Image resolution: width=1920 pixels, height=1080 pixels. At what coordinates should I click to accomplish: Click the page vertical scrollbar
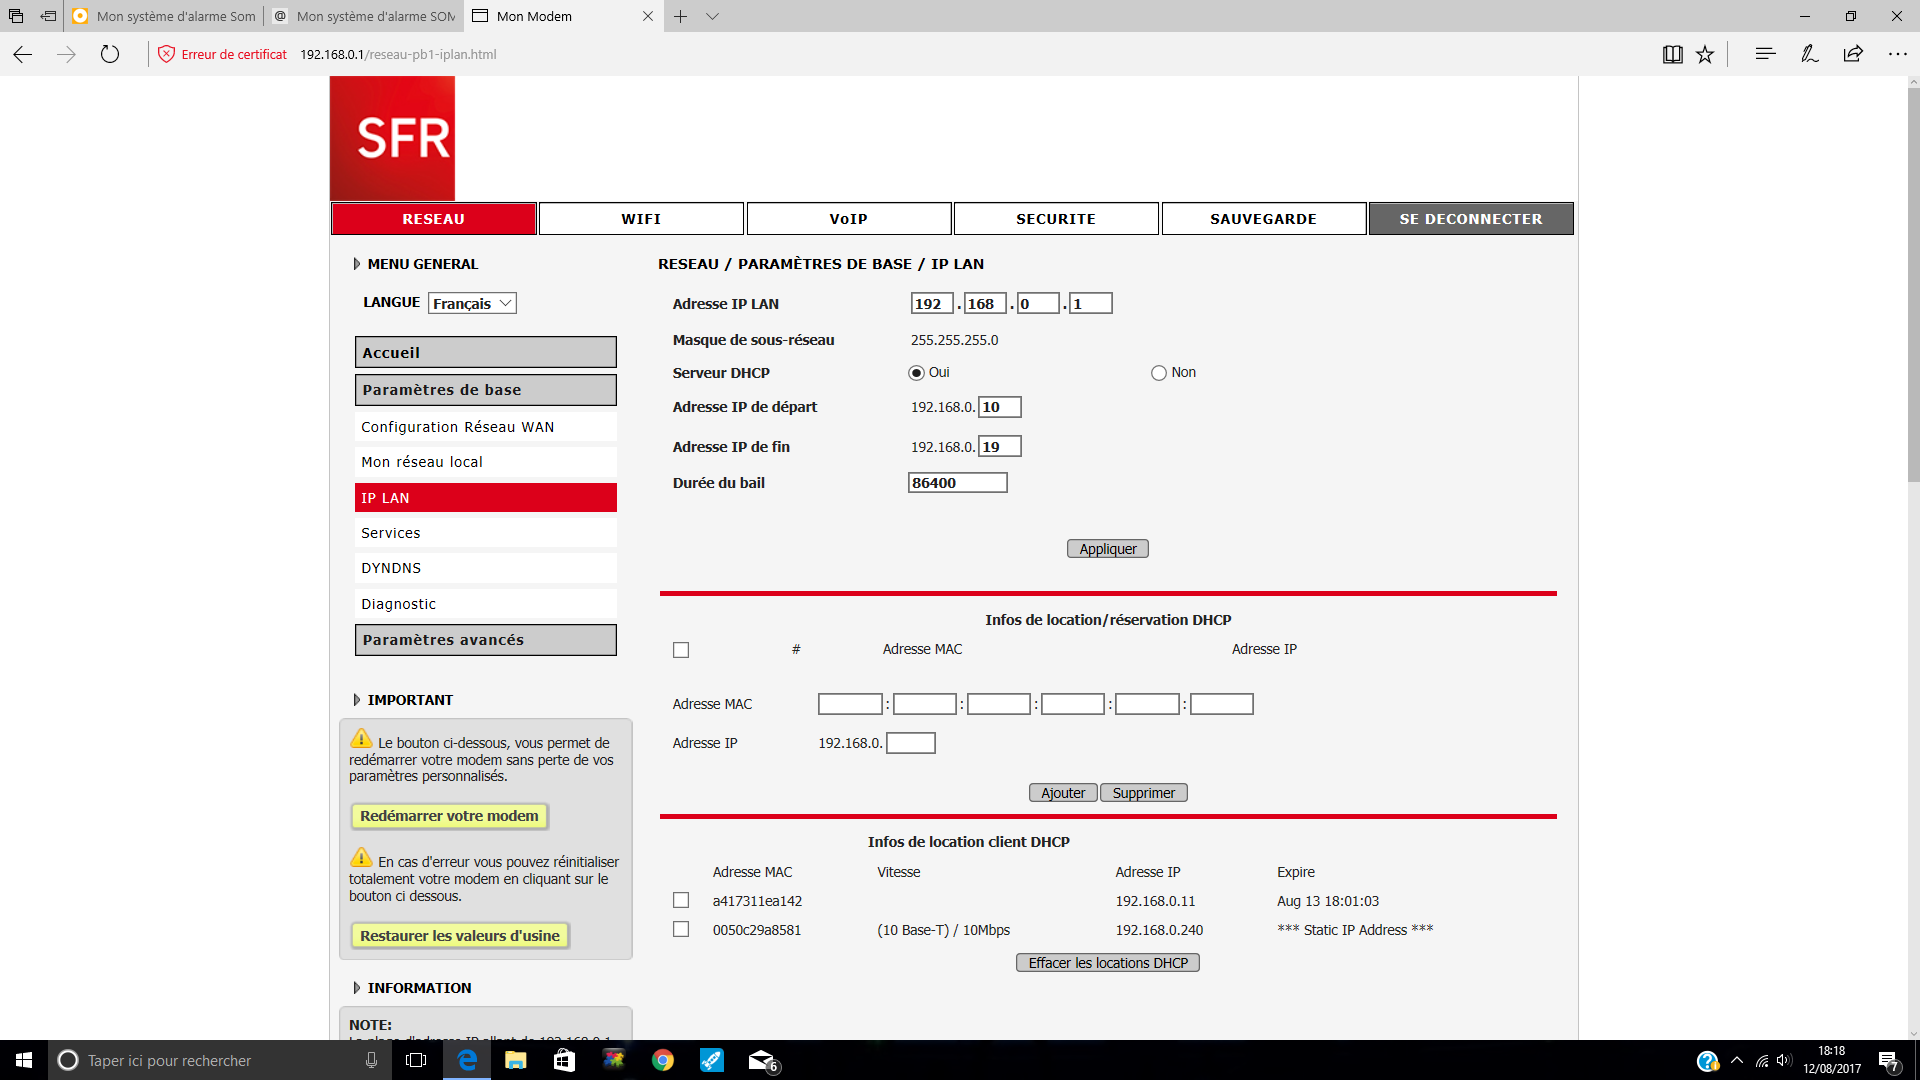1913,284
